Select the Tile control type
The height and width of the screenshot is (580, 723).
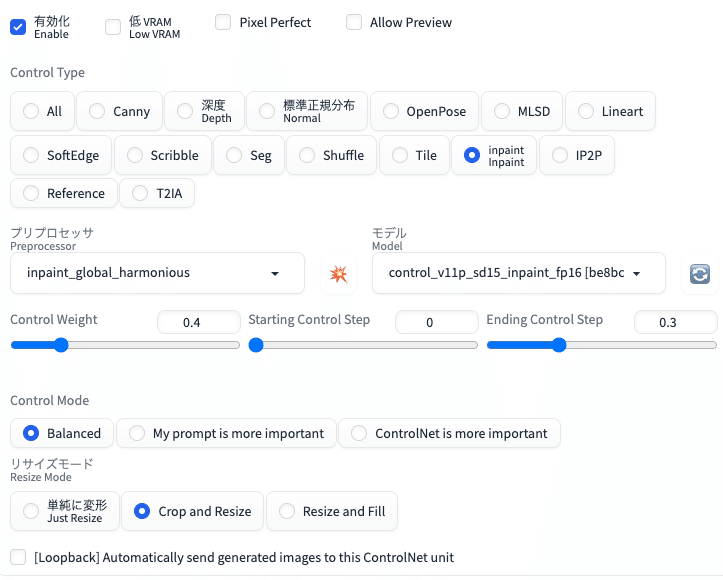pos(414,155)
